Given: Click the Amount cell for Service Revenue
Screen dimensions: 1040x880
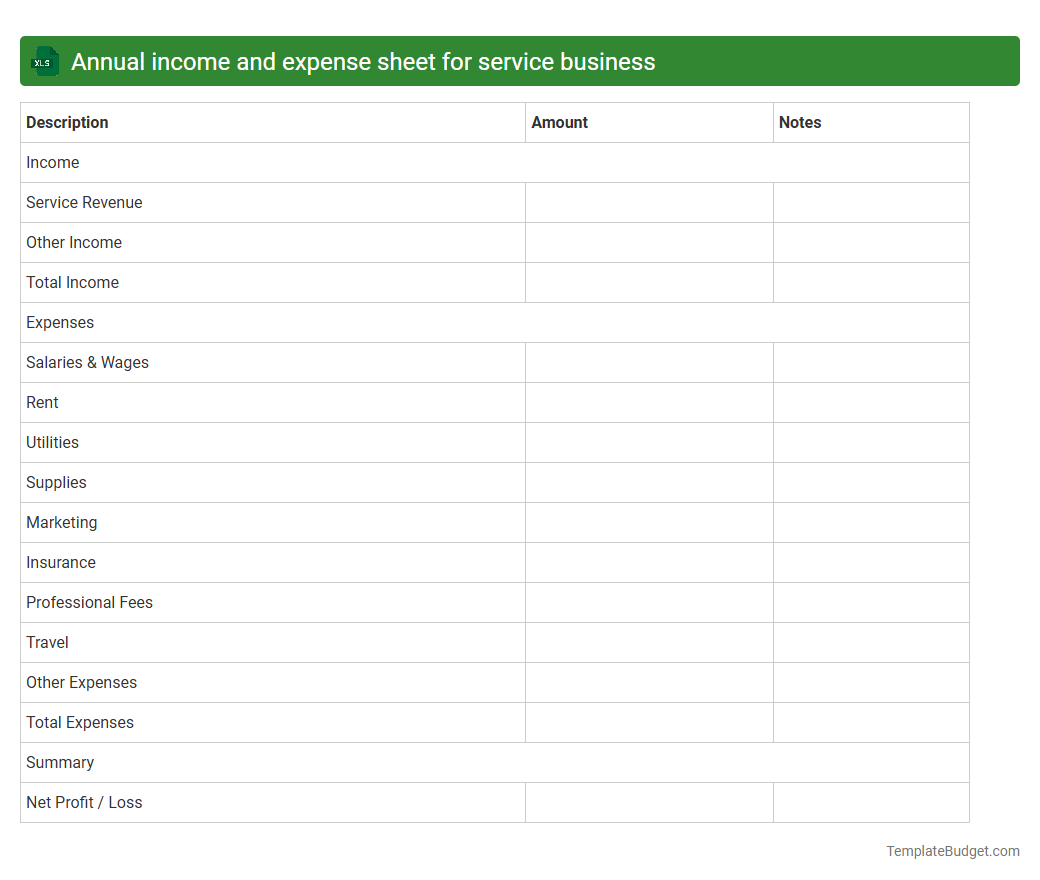Looking at the screenshot, I should click(x=648, y=202).
